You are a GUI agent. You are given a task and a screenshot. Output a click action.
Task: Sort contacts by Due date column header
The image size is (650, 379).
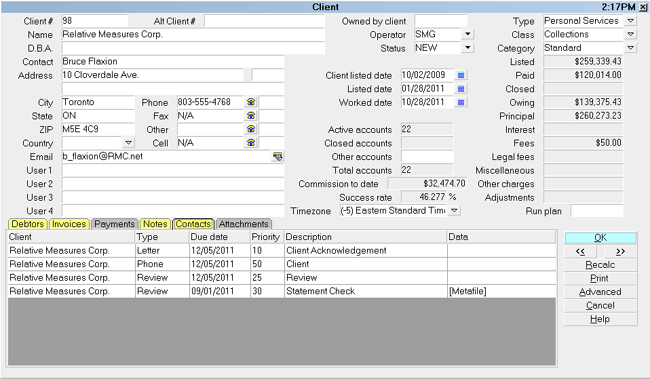(219, 237)
